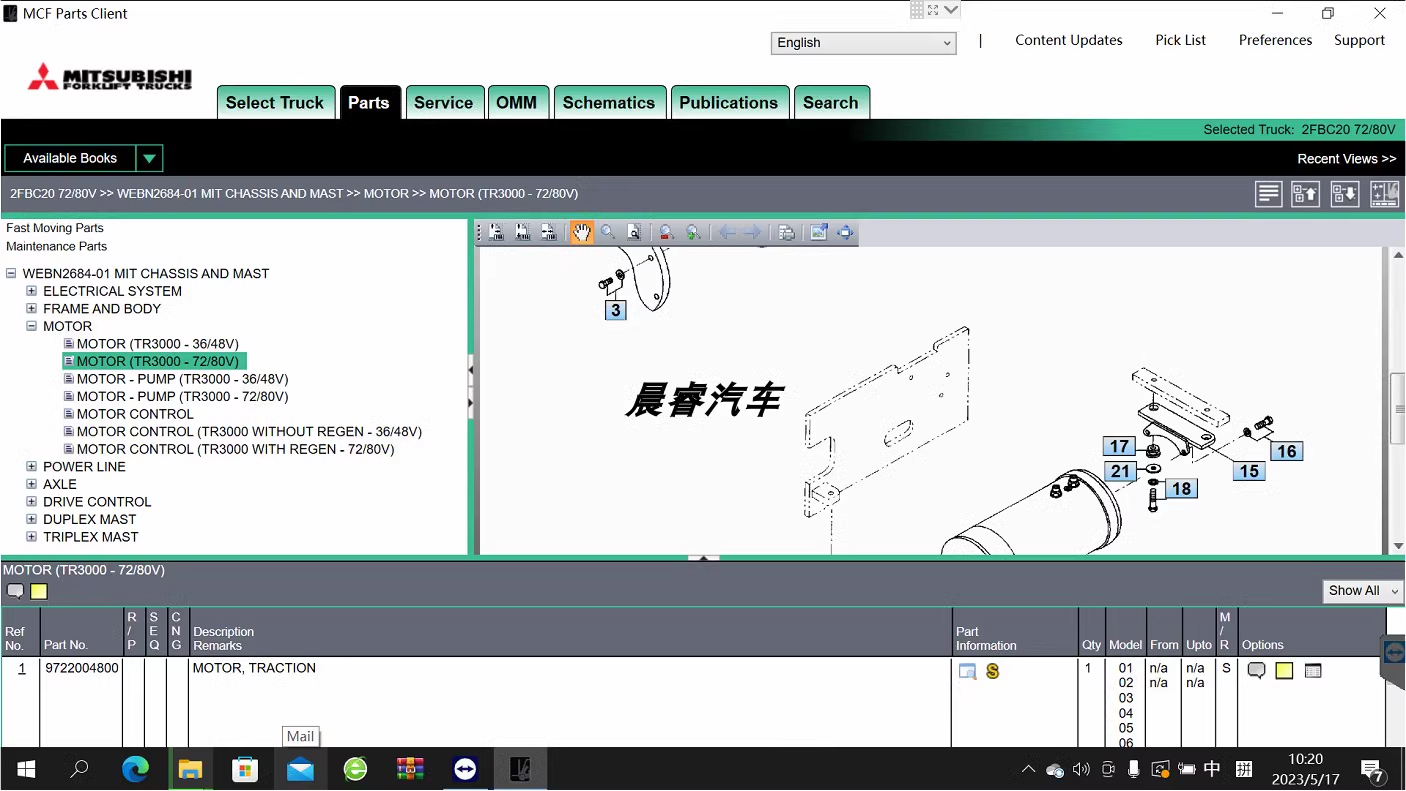Image resolution: width=1406 pixels, height=791 pixels.
Task: Open Recent Views list
Action: 1346,159
